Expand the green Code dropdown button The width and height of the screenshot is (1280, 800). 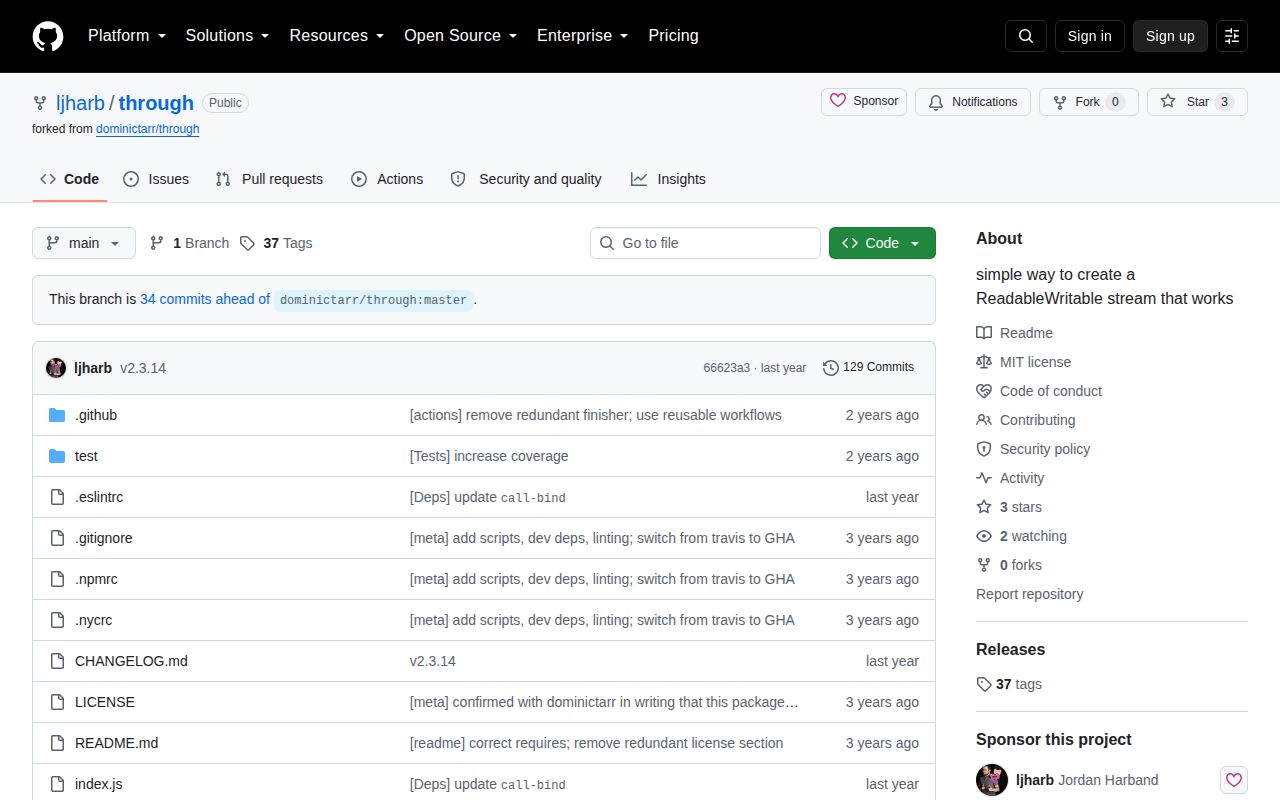coord(882,243)
